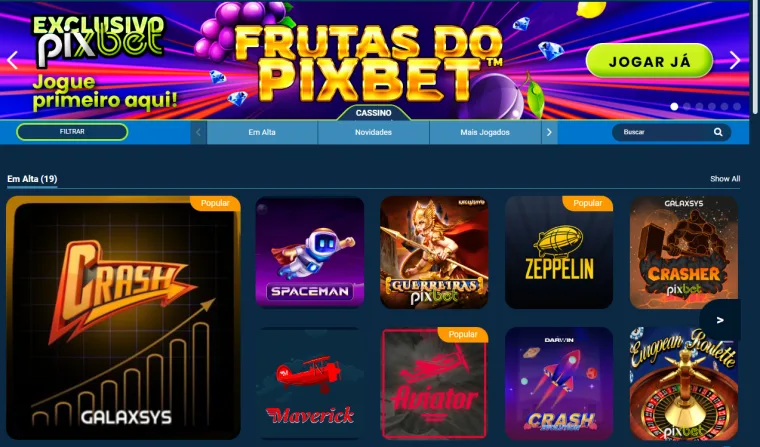Click the search magnifier icon

tap(718, 132)
